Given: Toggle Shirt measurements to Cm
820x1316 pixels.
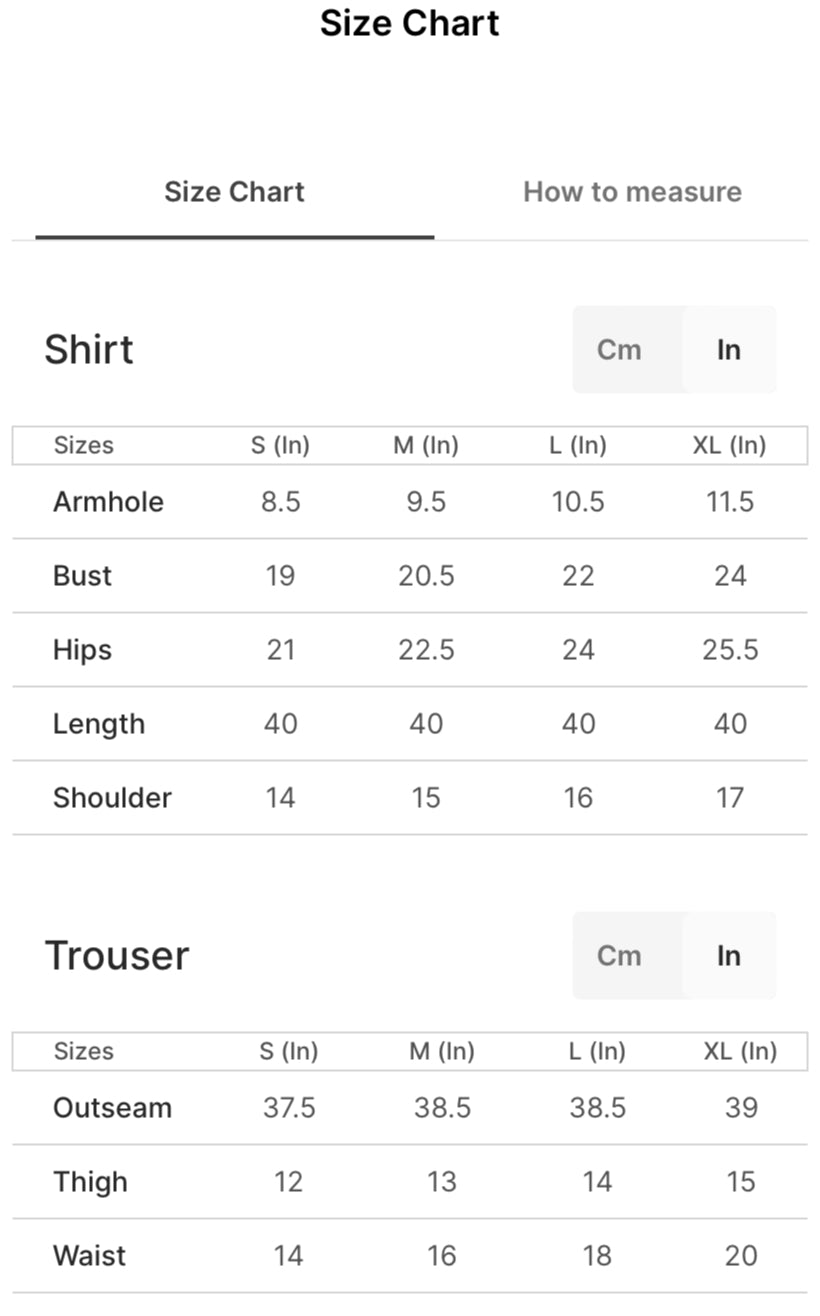Looking at the screenshot, I should point(619,349).
